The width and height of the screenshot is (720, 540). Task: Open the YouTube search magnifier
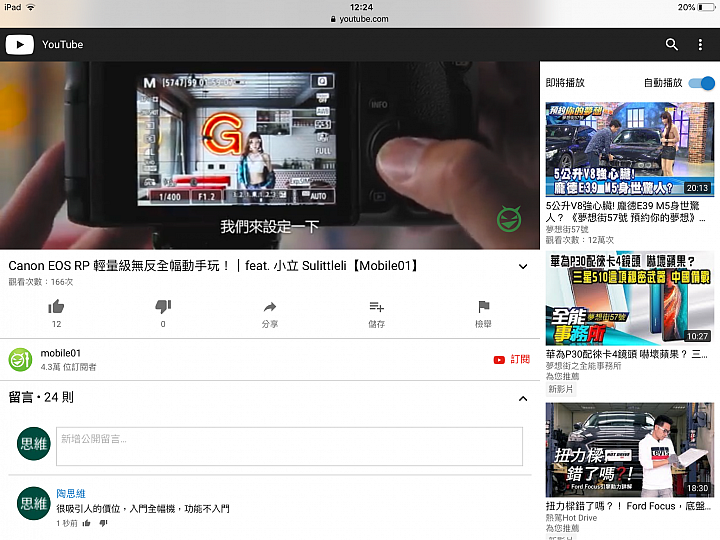pos(671,44)
